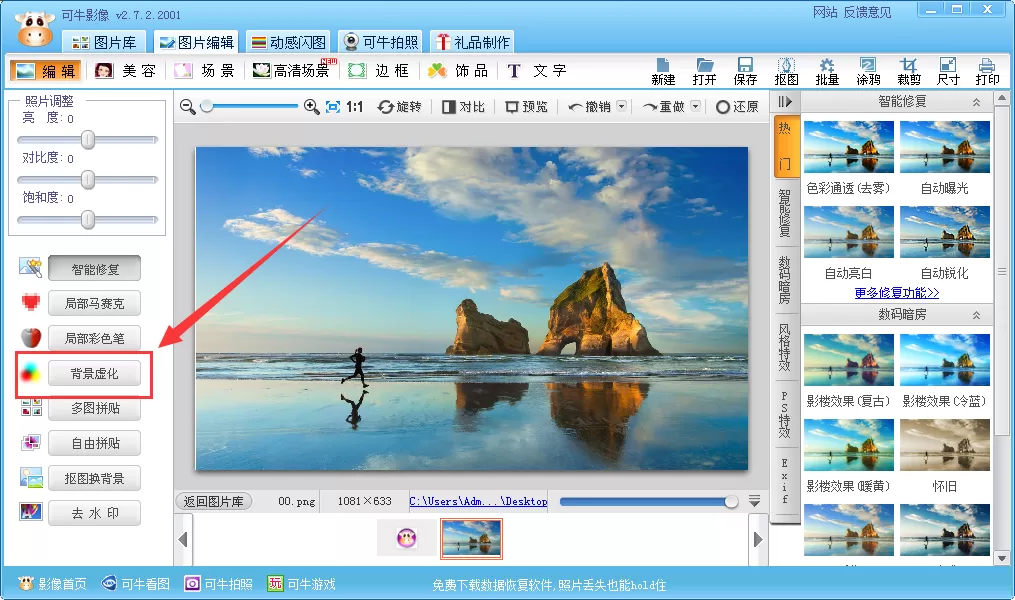Image resolution: width=1015 pixels, height=600 pixels.
Task: Select the 裁剪 crop tool
Action: tap(909, 71)
